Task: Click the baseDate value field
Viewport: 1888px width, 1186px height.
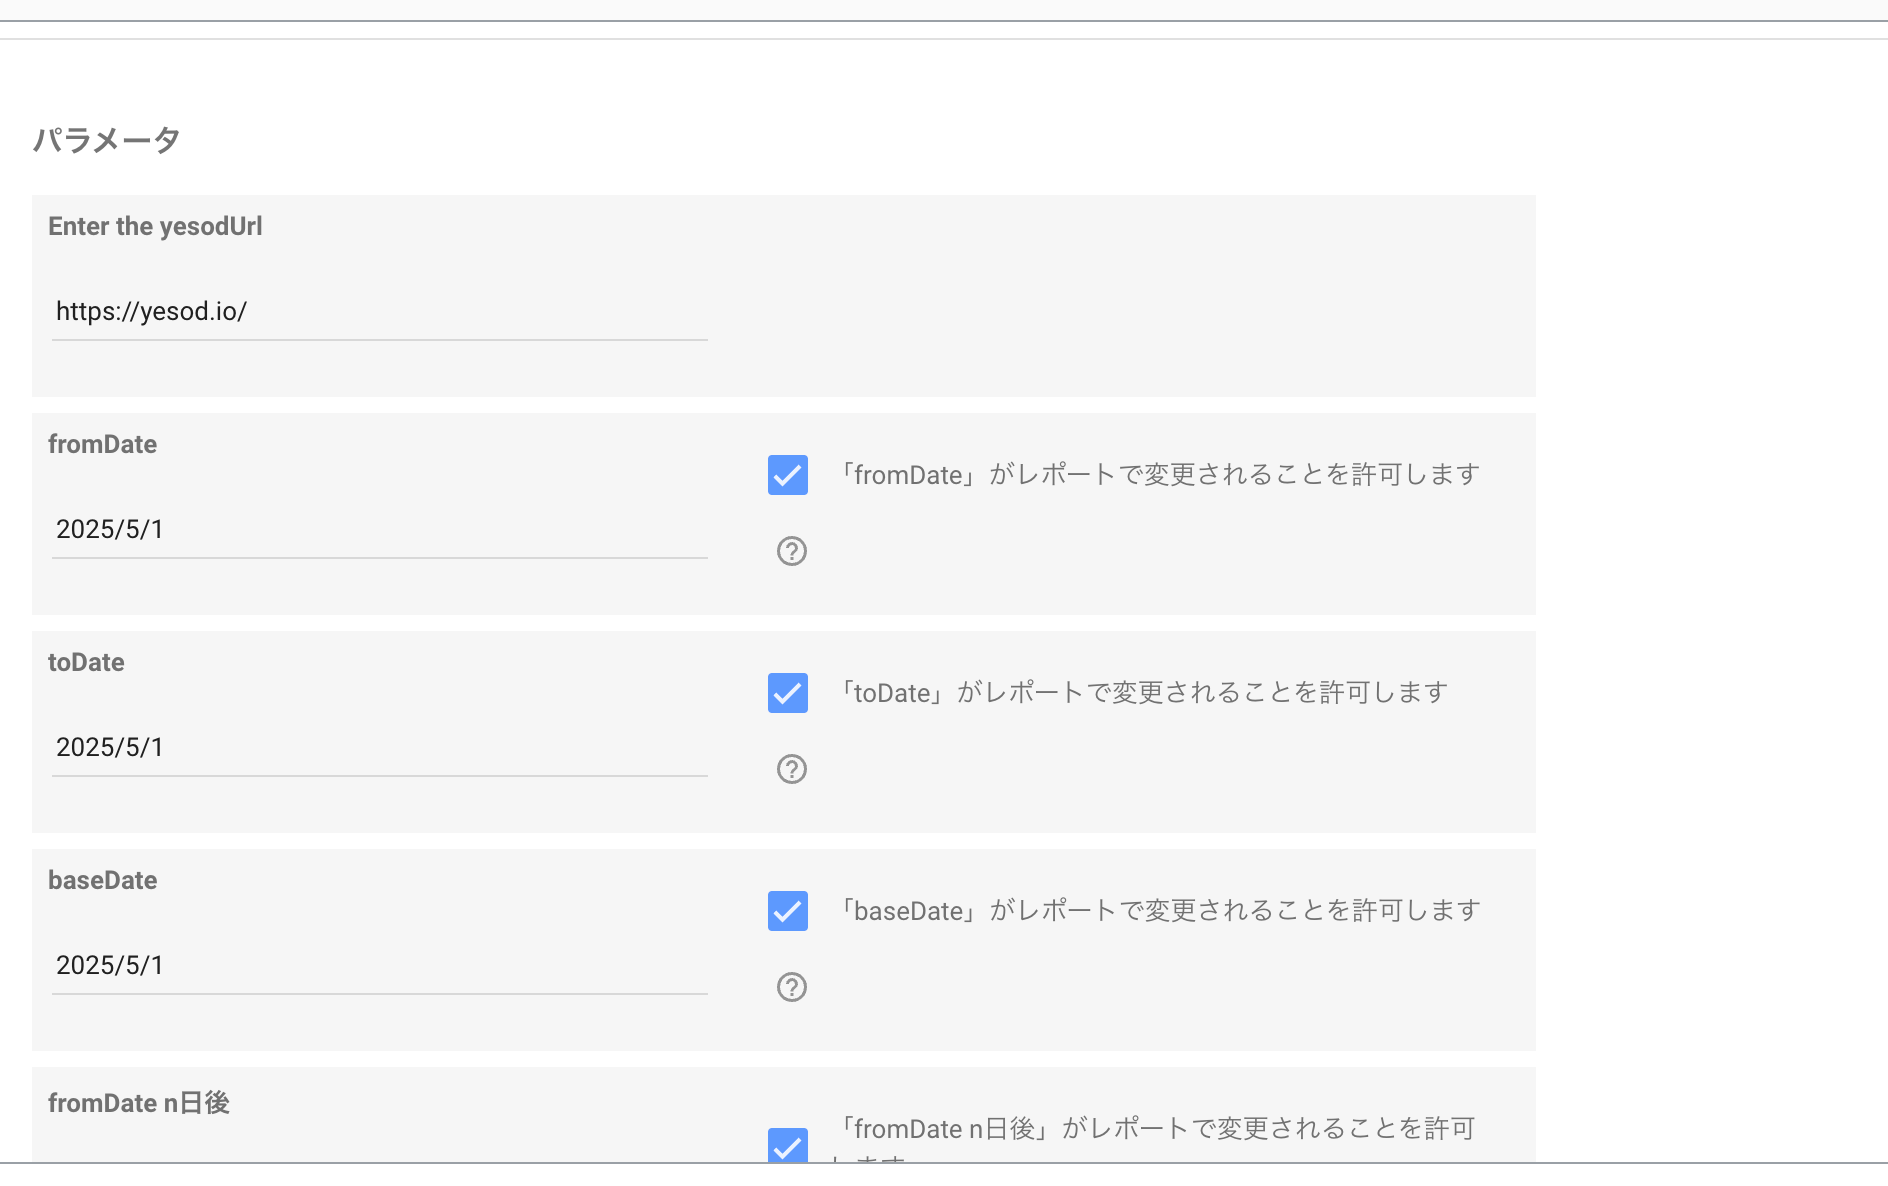Action: click(x=380, y=966)
